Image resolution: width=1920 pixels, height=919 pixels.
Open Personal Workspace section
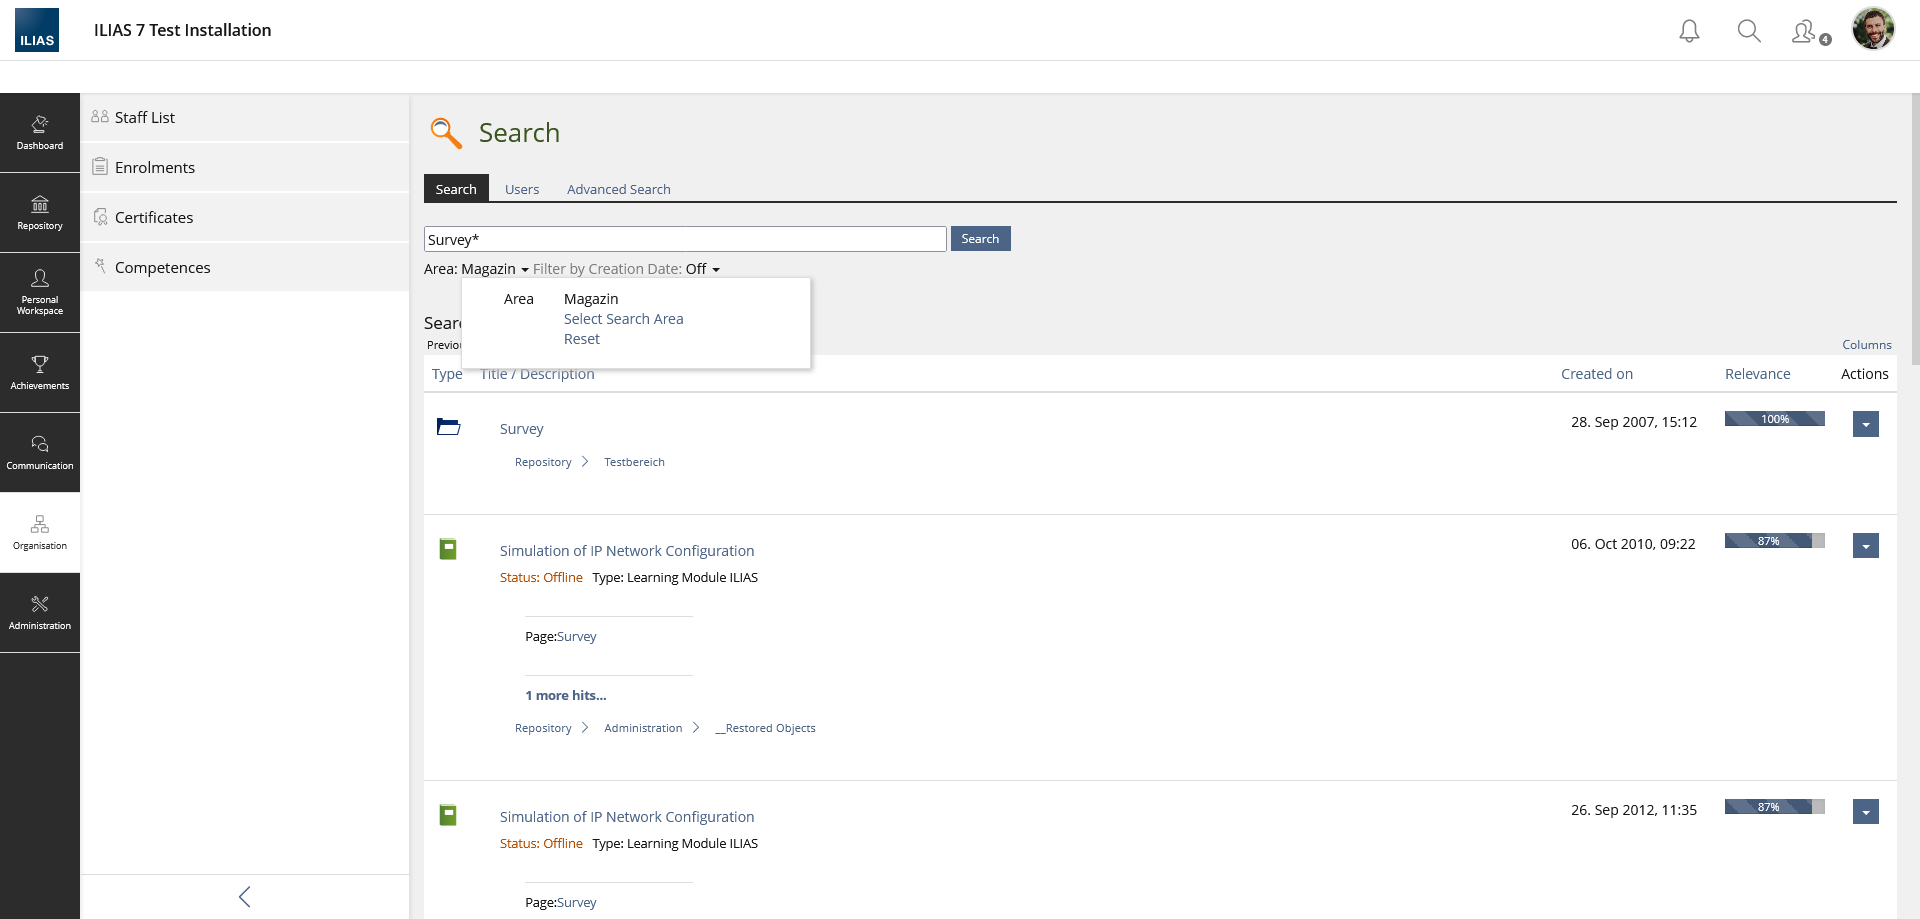40,292
